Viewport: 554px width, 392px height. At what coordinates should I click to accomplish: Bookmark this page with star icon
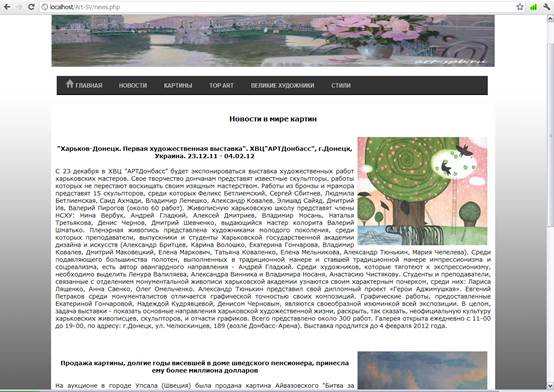[x=520, y=7]
